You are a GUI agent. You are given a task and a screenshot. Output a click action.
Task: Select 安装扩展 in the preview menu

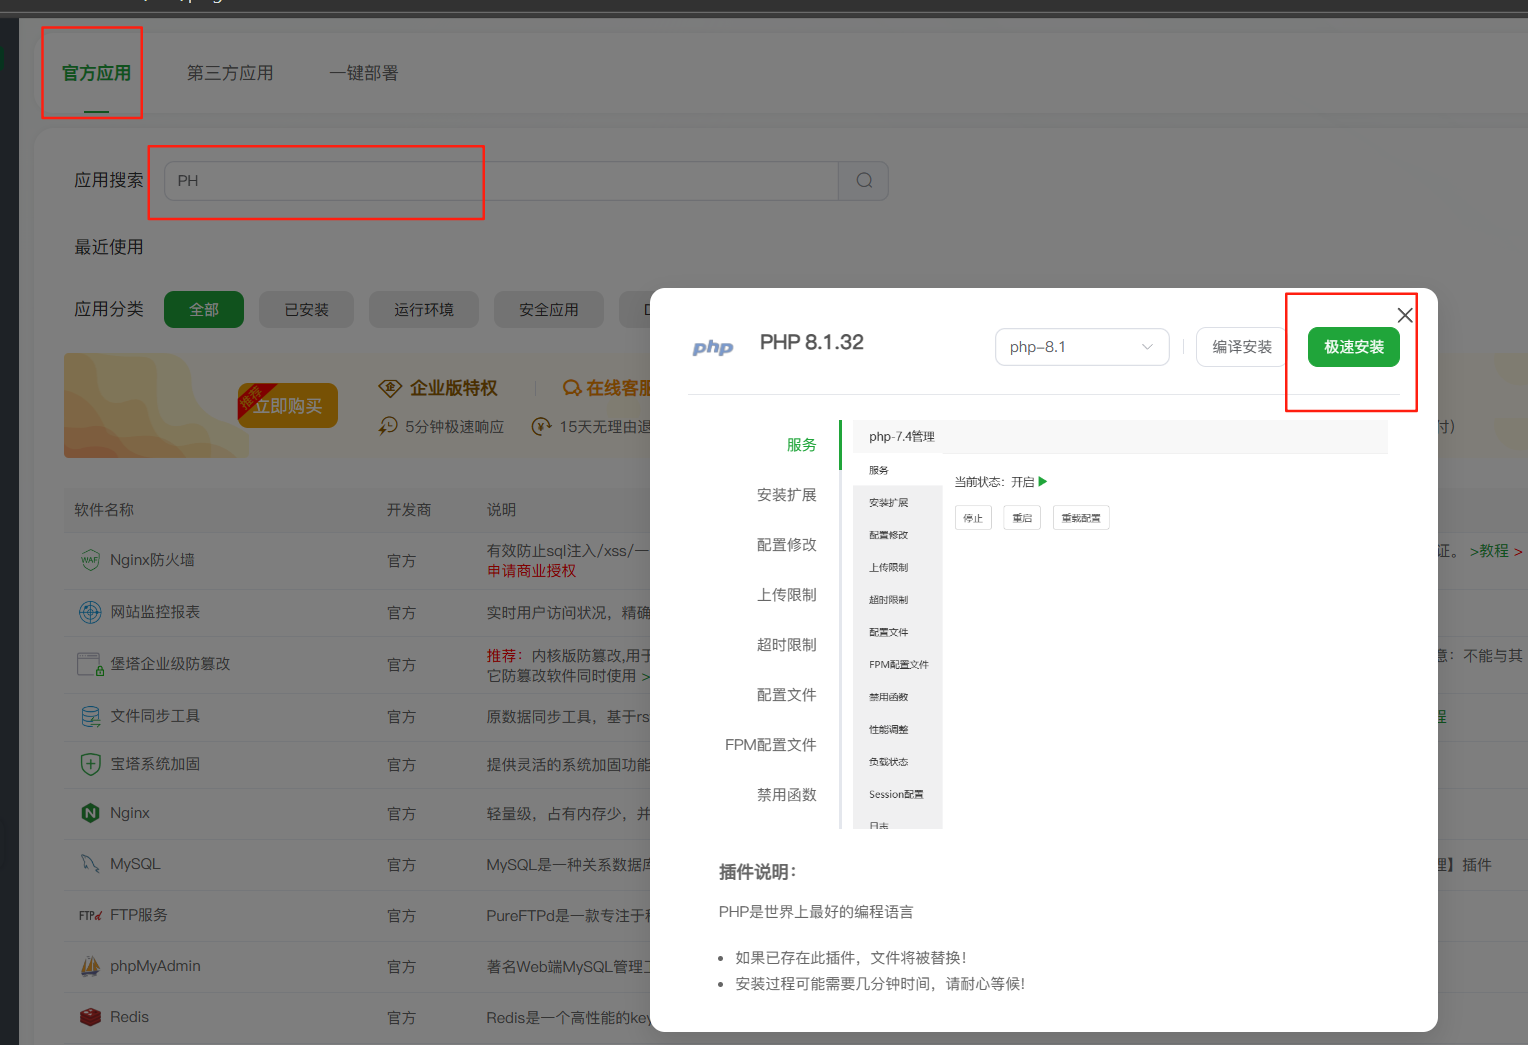[x=787, y=495]
